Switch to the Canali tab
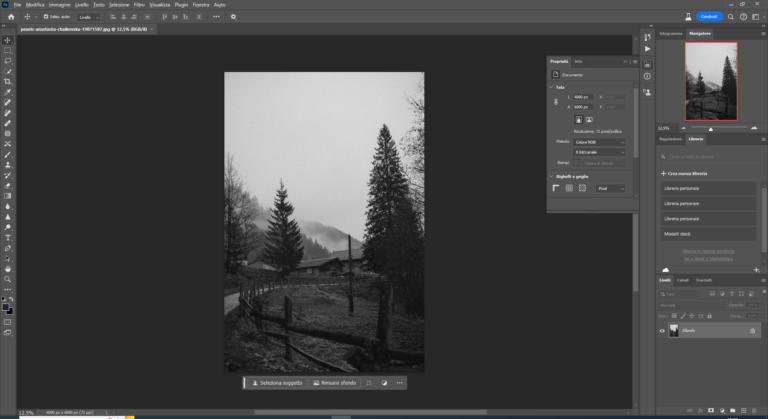This screenshot has width=768, height=419. click(682, 279)
